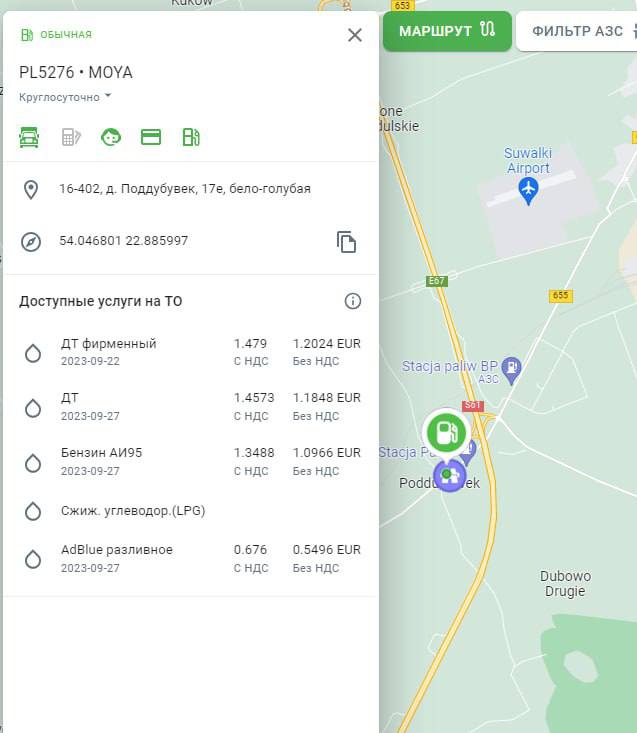Click the station address line
Screen dimensions: 637x733
(x=185, y=189)
